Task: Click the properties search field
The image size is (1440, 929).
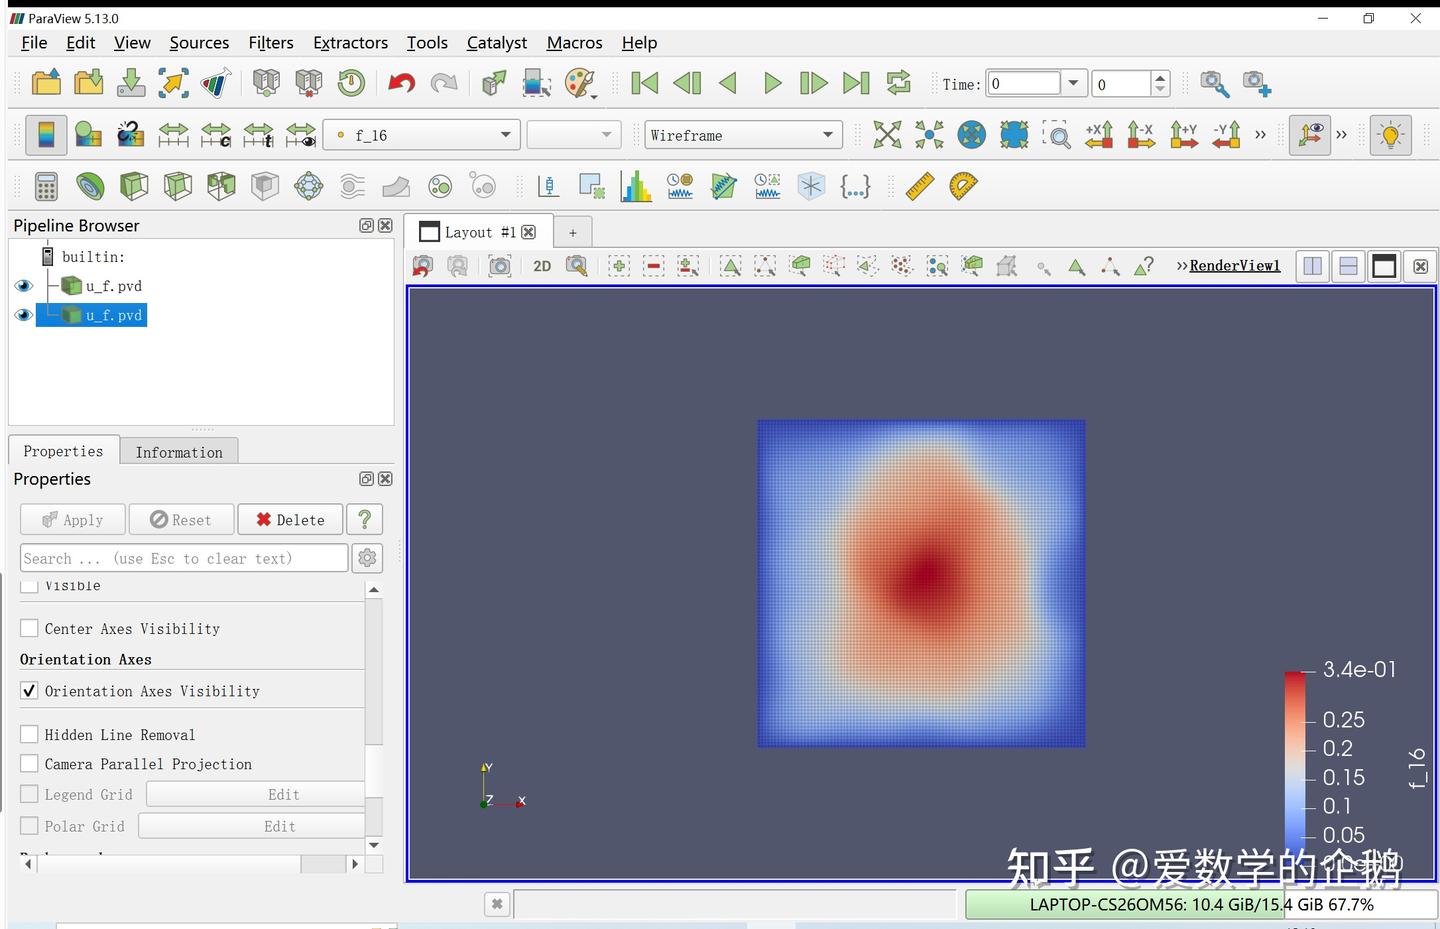Action: click(184, 558)
